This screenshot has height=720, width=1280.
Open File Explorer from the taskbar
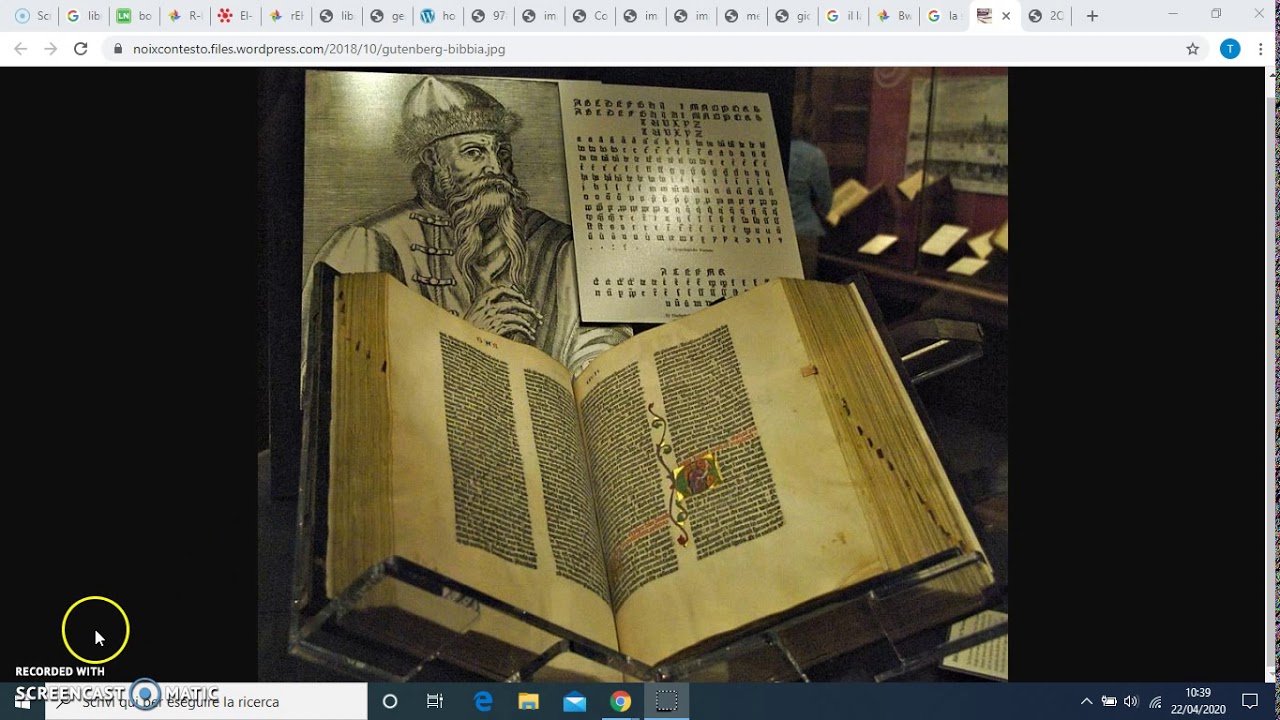529,701
